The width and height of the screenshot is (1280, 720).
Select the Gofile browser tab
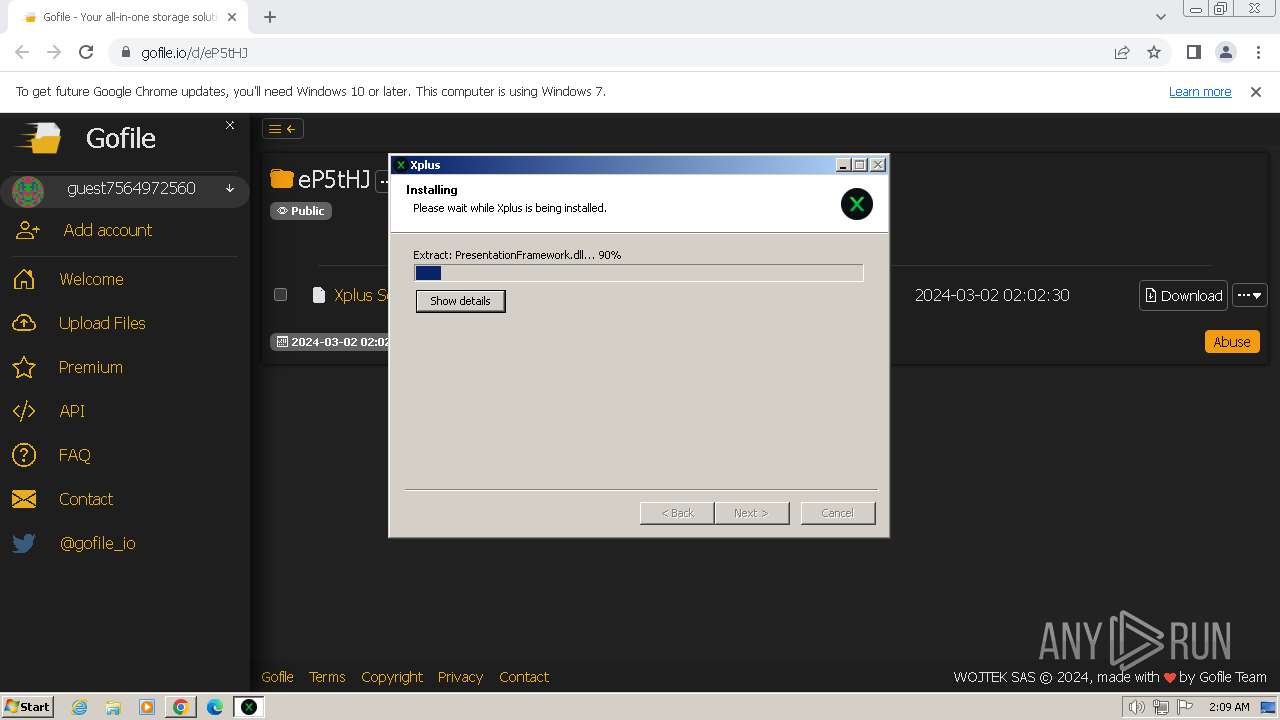(130, 17)
